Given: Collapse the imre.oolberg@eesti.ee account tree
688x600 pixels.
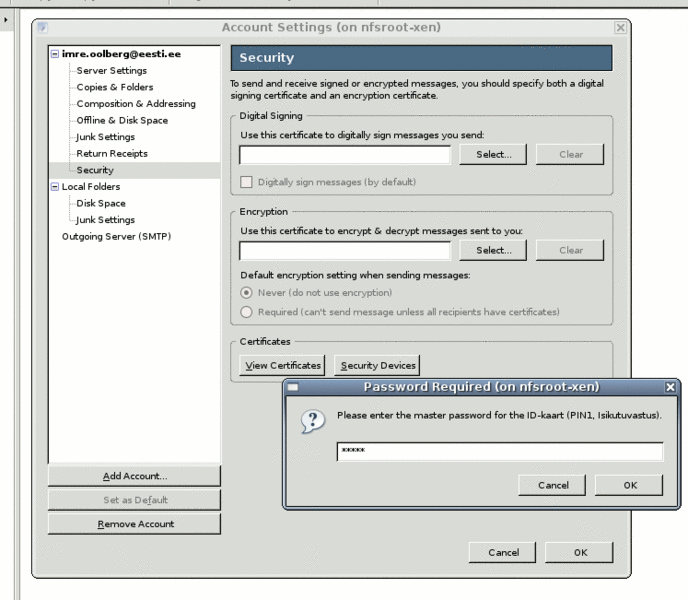Looking at the screenshot, I should pos(54,54).
